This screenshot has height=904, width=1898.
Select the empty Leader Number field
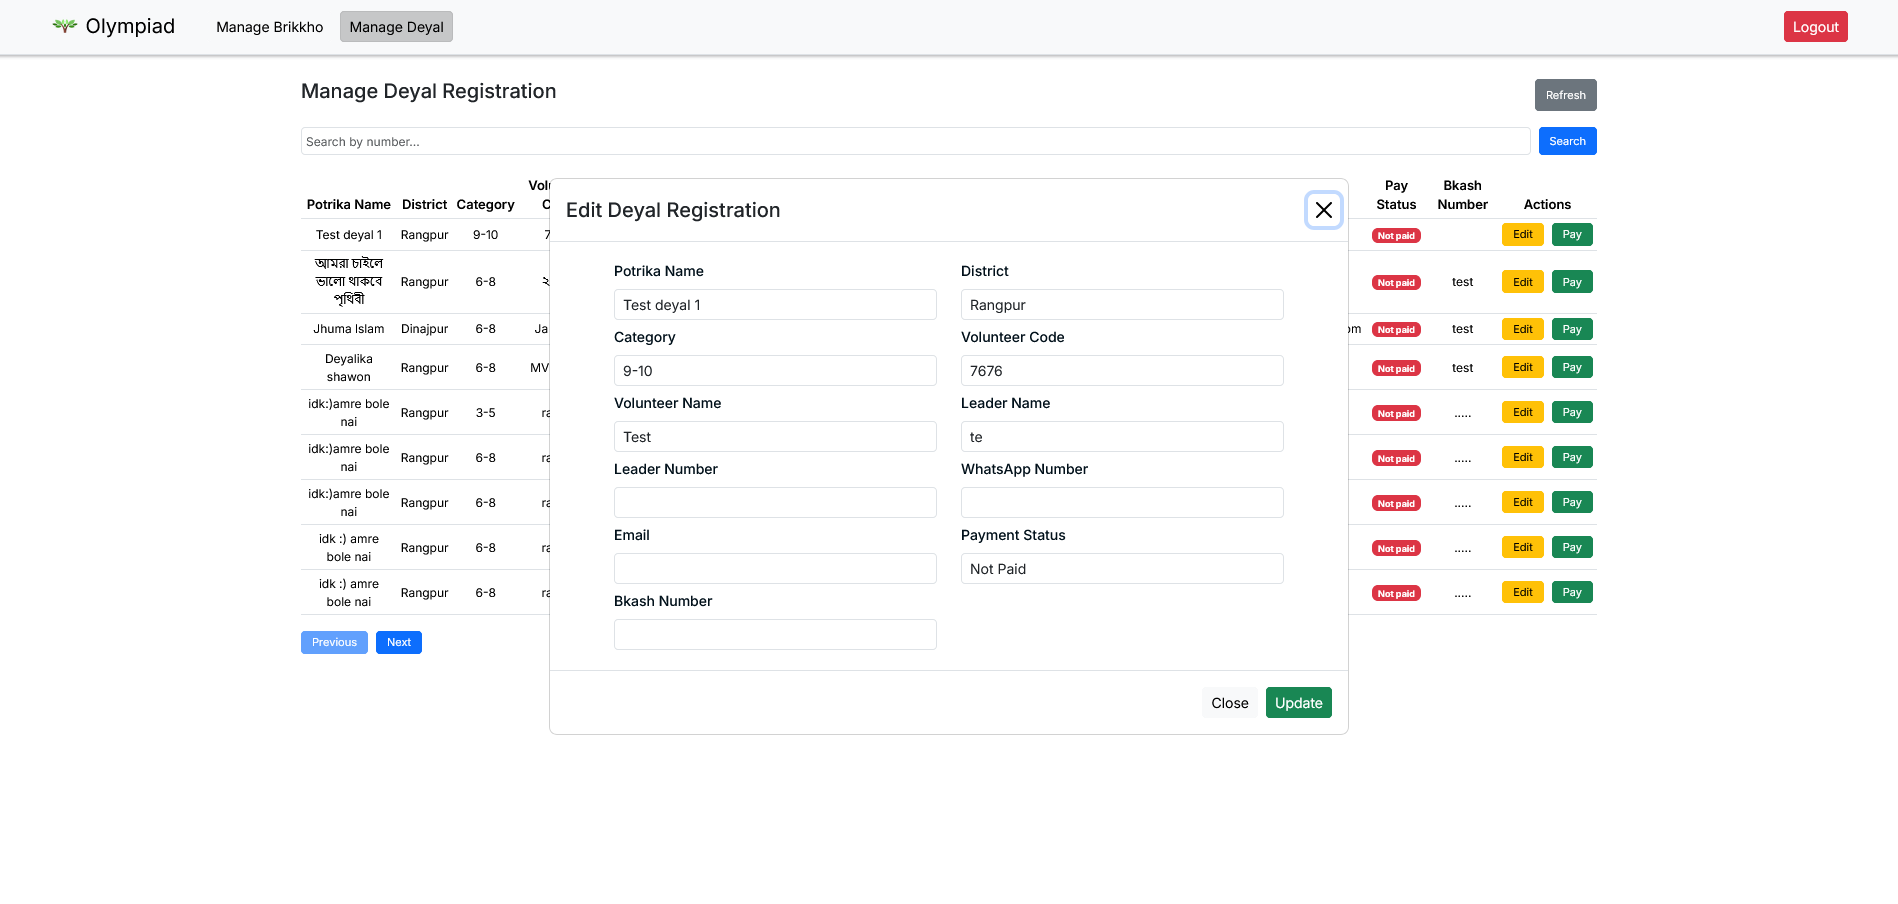[x=774, y=503]
